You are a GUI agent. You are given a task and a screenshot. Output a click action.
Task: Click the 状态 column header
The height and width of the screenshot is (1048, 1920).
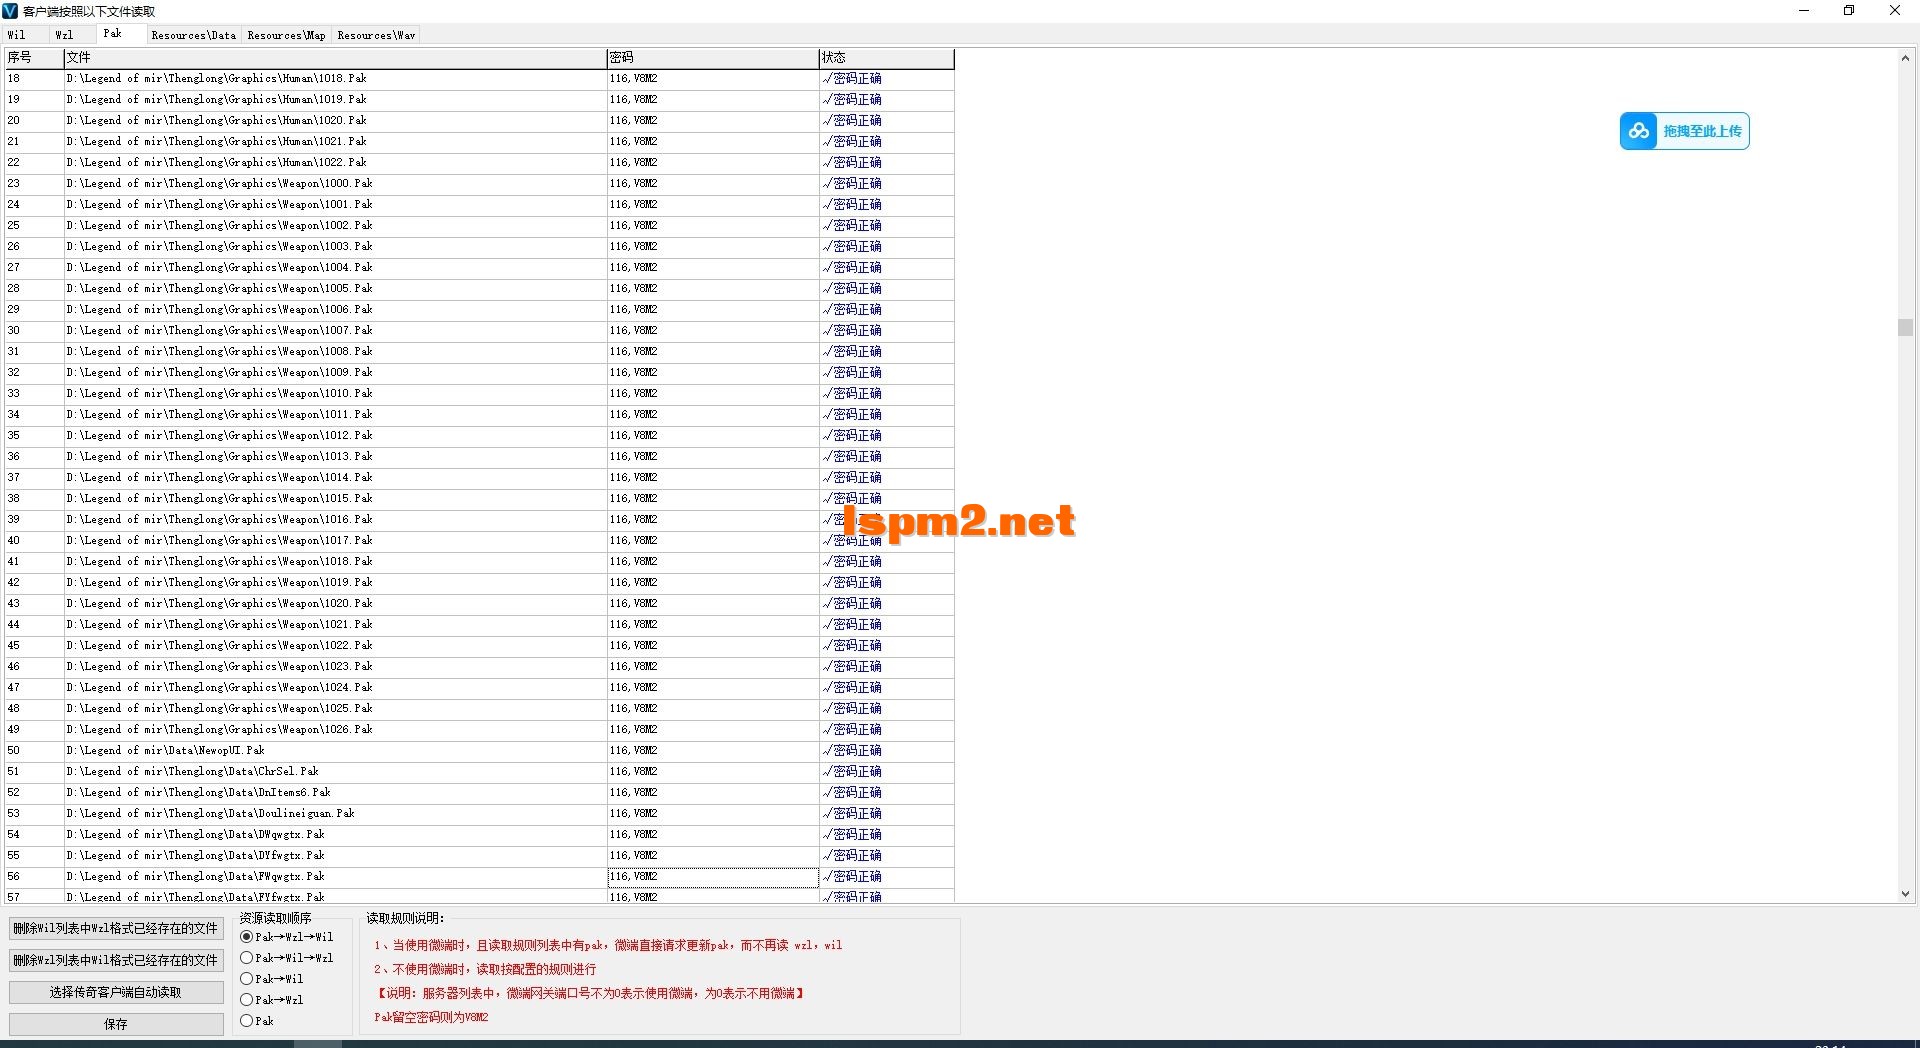pos(886,58)
